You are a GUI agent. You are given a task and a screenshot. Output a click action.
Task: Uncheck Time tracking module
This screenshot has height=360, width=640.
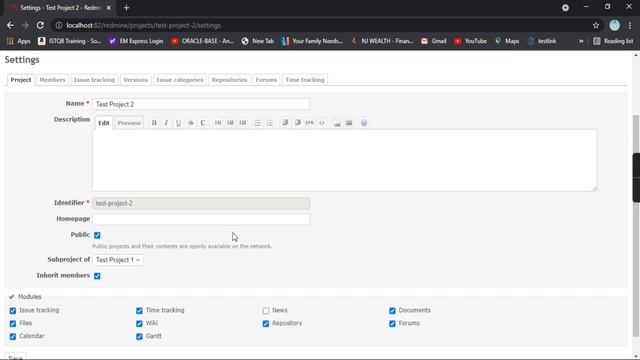coord(139,311)
